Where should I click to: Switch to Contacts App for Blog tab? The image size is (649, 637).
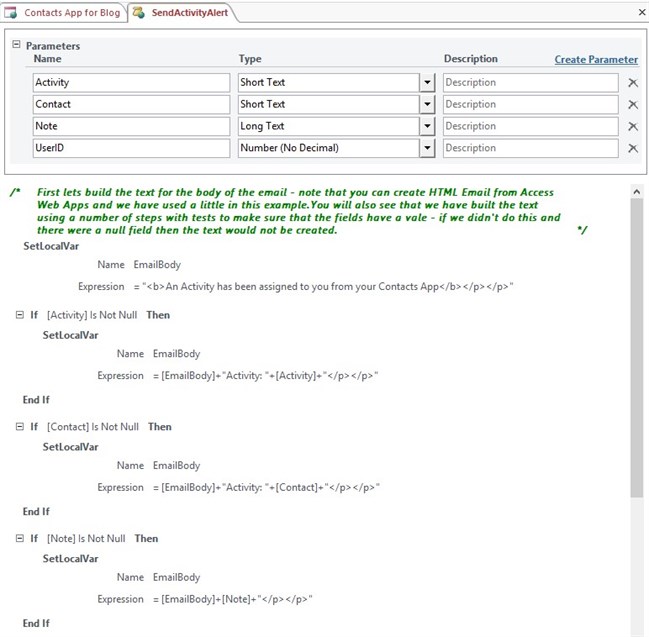click(x=71, y=12)
